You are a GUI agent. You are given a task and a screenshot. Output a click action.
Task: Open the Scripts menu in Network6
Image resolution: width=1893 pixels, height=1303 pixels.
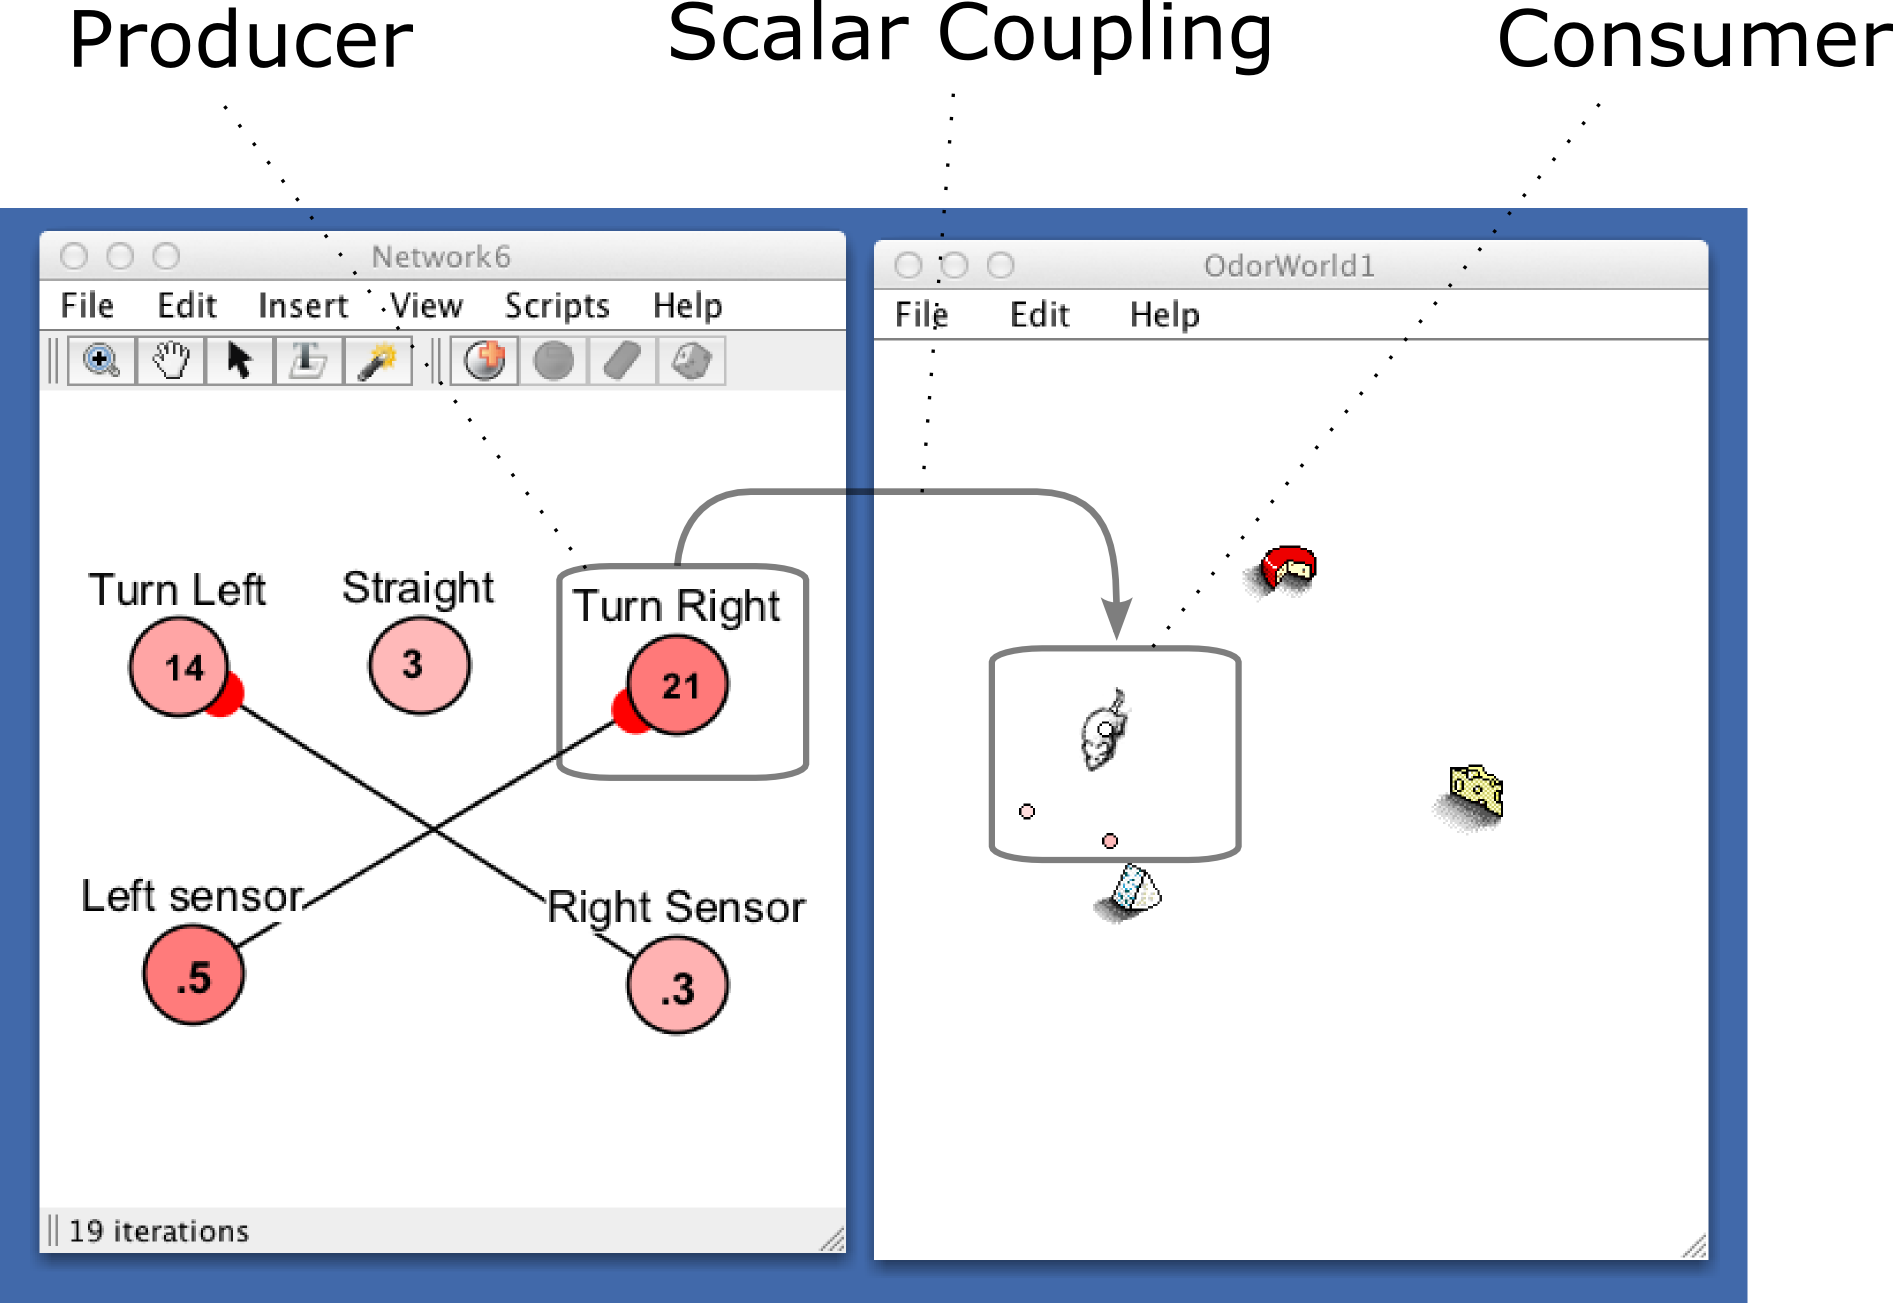coord(557,306)
